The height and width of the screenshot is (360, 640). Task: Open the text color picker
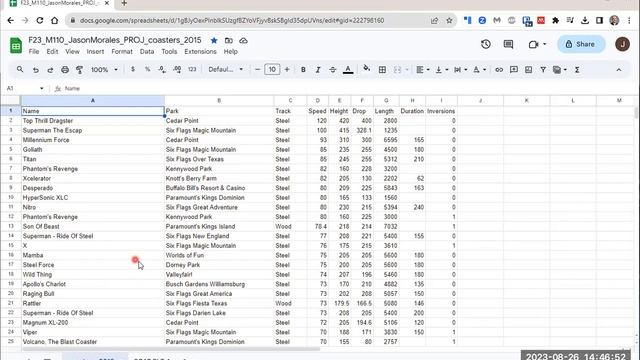(348, 70)
